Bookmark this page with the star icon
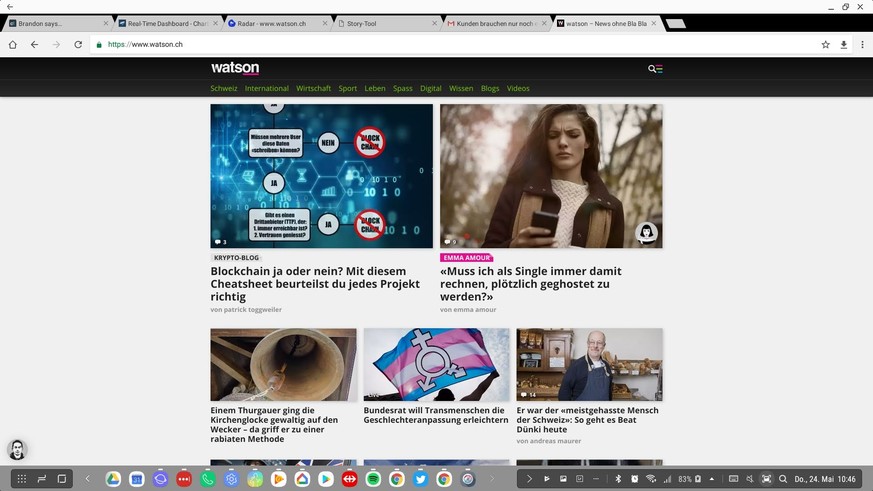This screenshot has height=491, width=873. pos(825,45)
